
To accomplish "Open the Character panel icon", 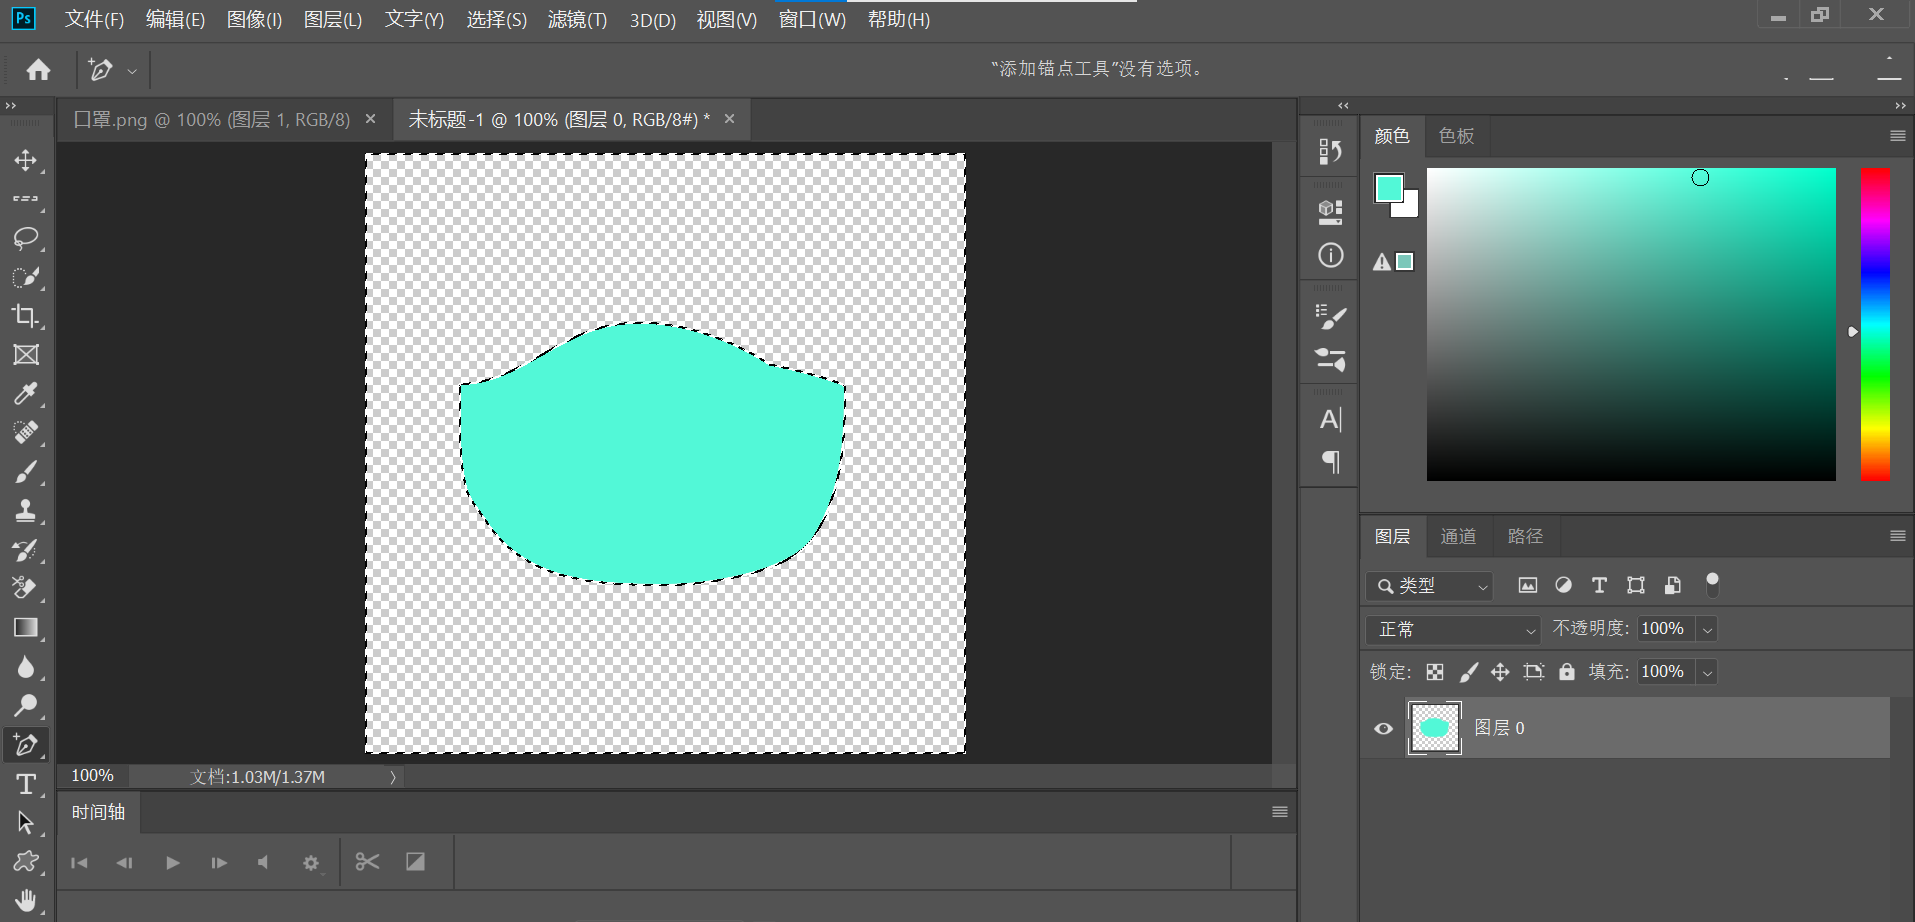I will pos(1330,419).
